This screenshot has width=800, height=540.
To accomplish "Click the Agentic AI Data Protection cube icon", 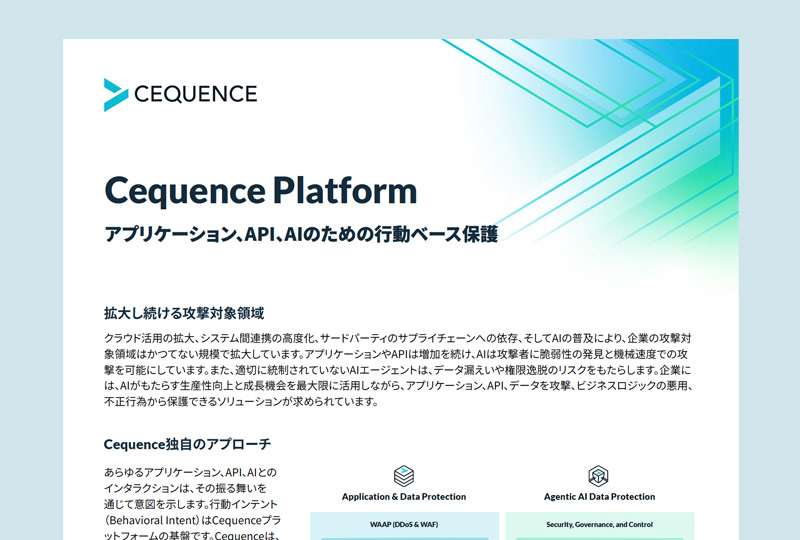I will point(598,476).
